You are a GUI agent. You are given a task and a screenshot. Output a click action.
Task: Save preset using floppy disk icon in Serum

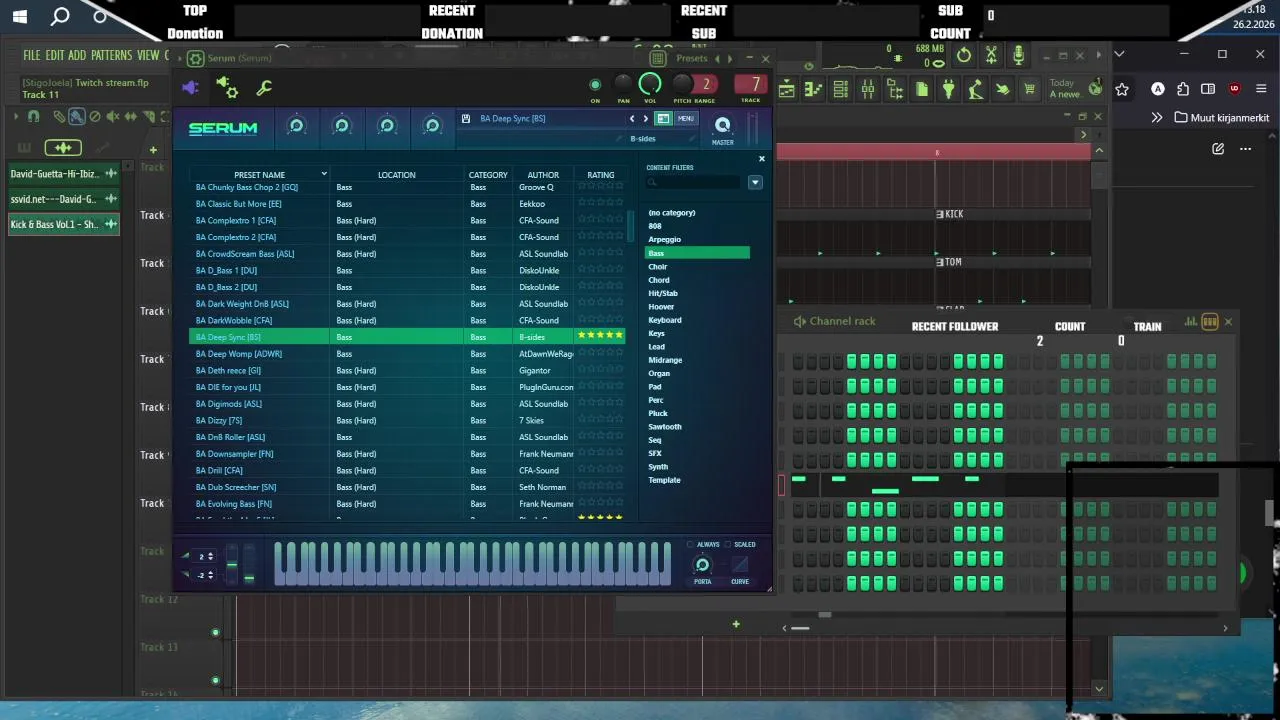point(466,118)
